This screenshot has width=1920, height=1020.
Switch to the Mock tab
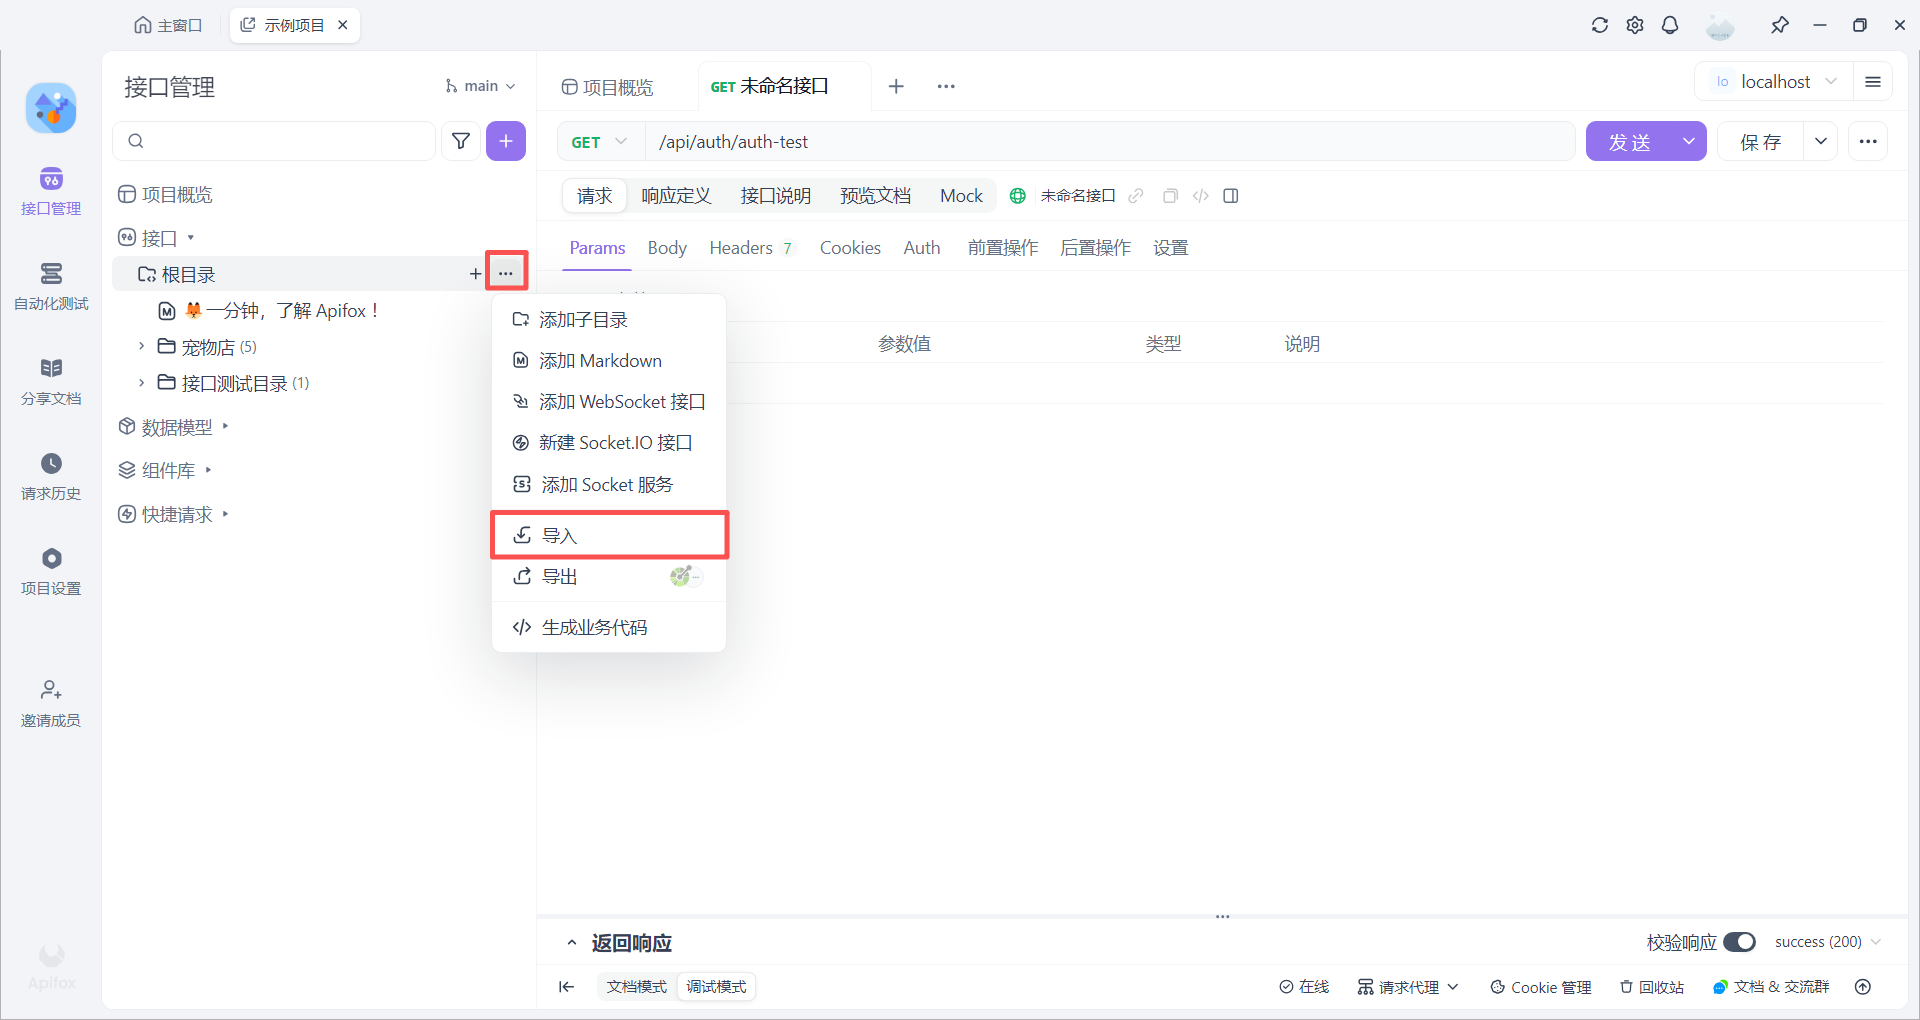click(960, 196)
